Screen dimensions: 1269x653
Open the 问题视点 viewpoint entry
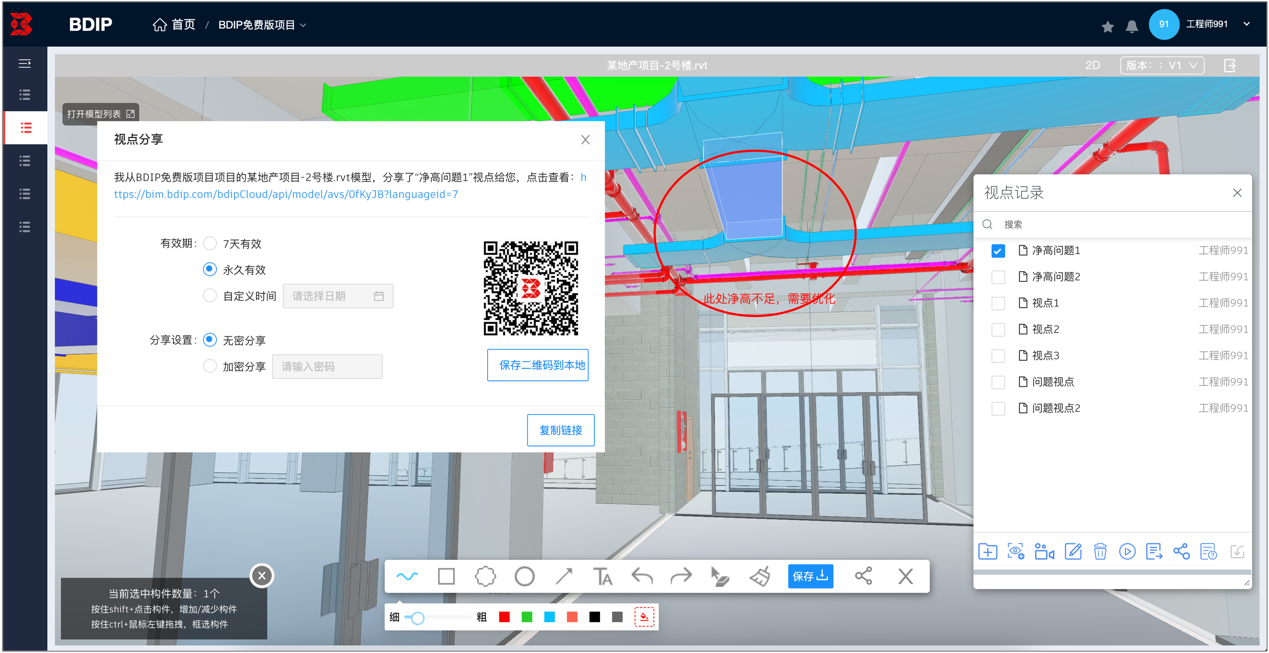[1053, 382]
